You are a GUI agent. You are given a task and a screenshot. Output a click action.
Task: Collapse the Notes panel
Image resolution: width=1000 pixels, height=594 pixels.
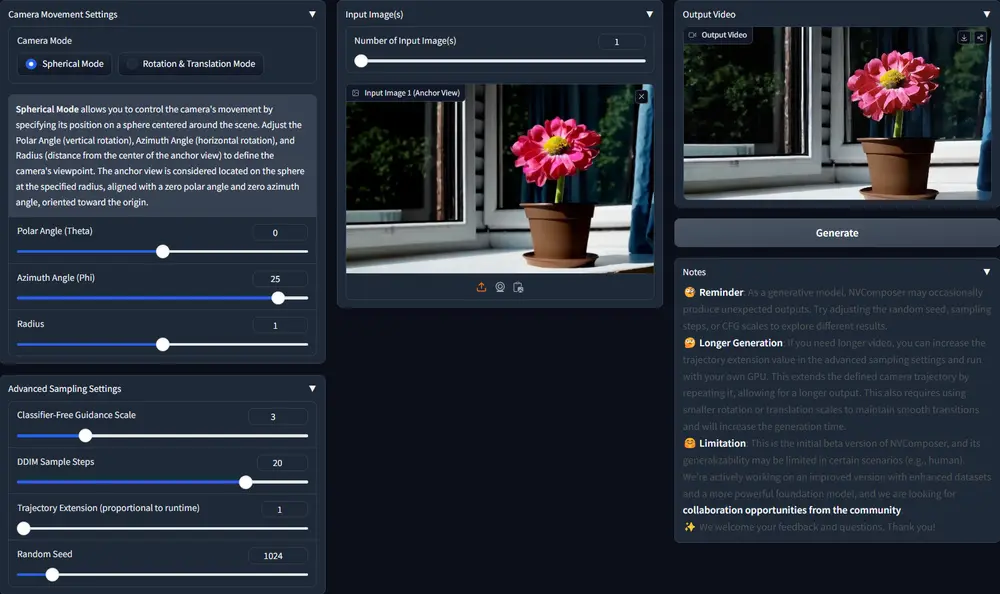pos(987,272)
